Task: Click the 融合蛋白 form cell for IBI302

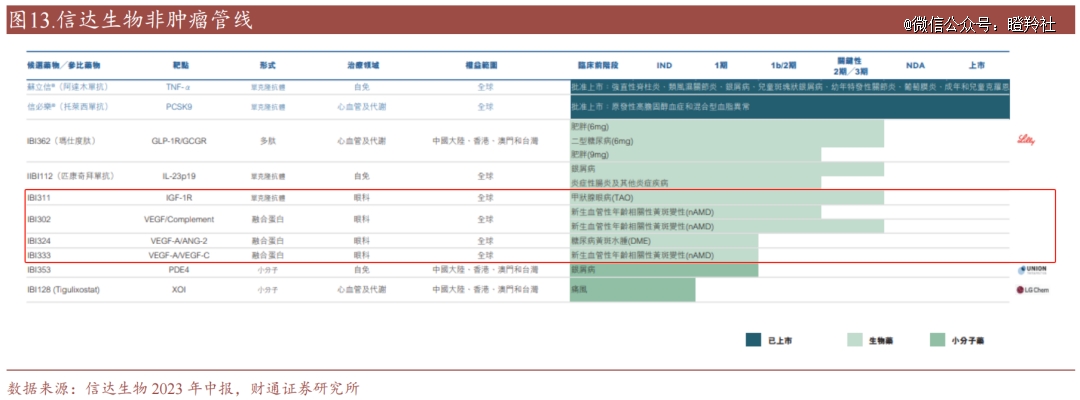Action: tap(268, 220)
